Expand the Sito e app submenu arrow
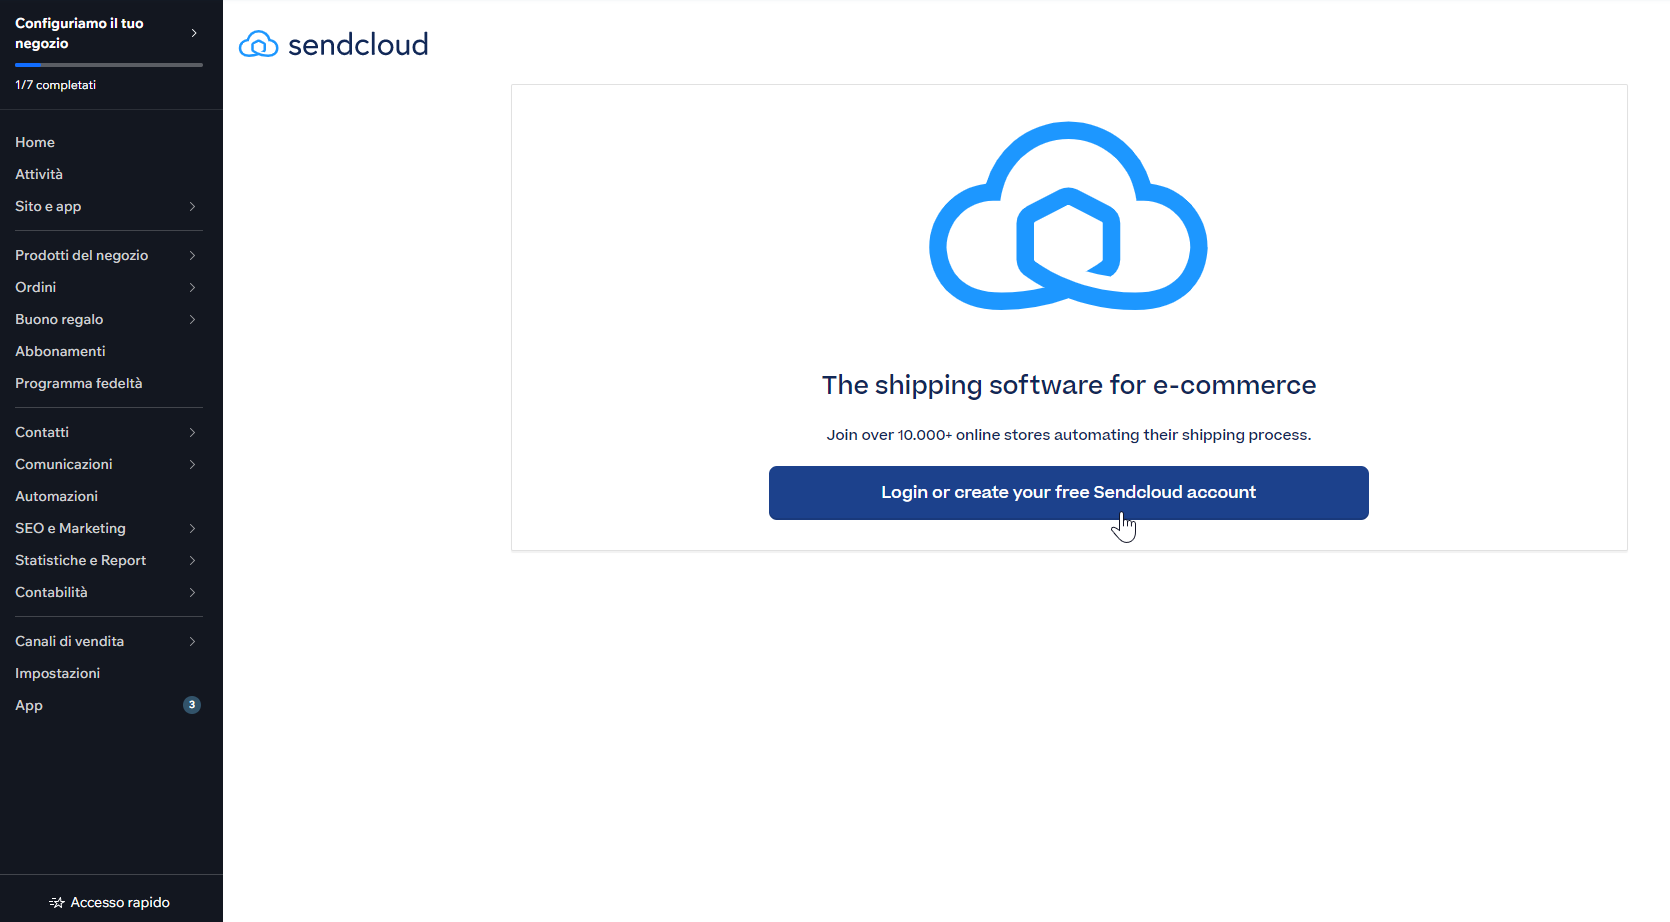1670x922 pixels. point(192,206)
